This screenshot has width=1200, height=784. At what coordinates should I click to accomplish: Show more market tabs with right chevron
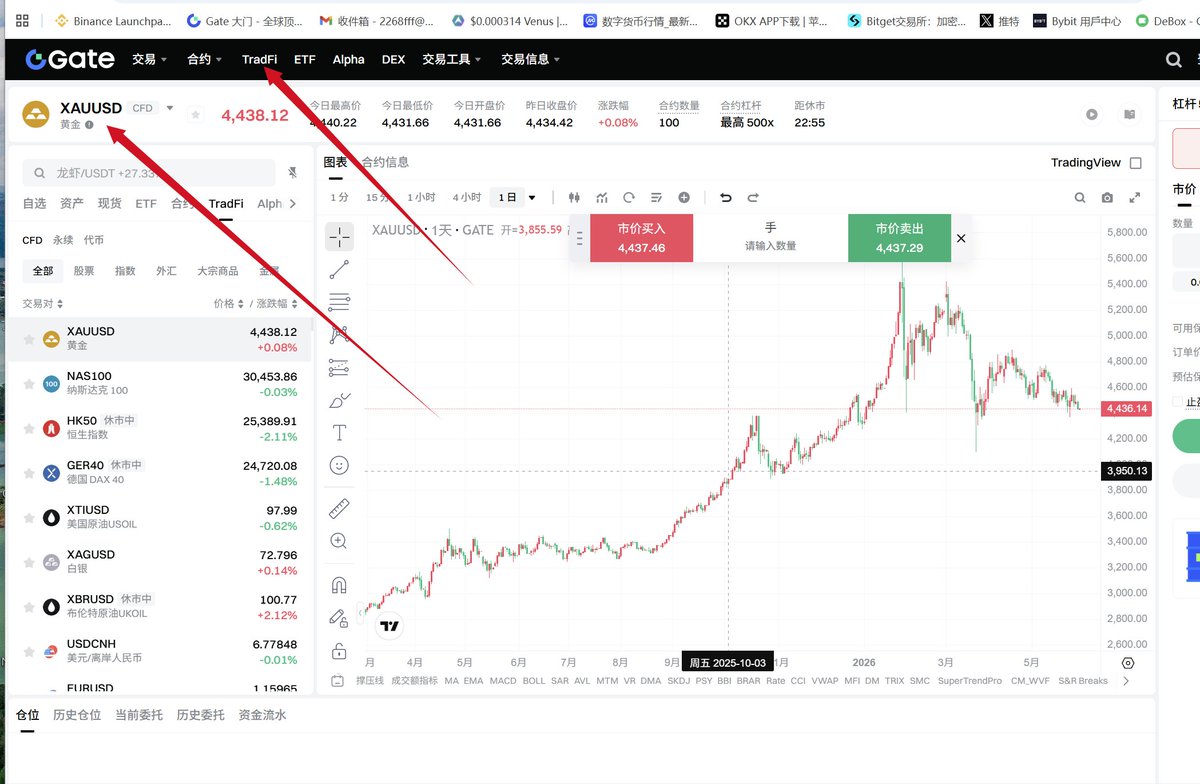click(x=292, y=204)
